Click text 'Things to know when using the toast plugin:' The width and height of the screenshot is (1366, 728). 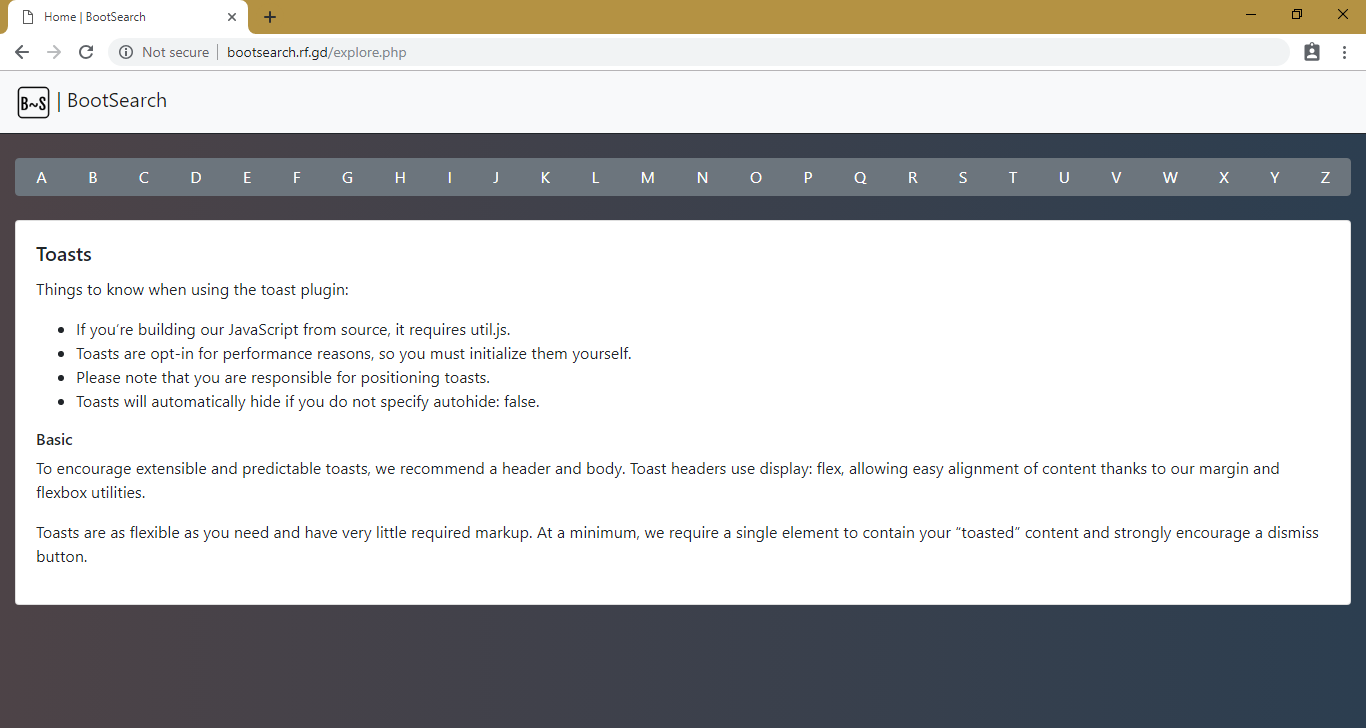coord(192,290)
